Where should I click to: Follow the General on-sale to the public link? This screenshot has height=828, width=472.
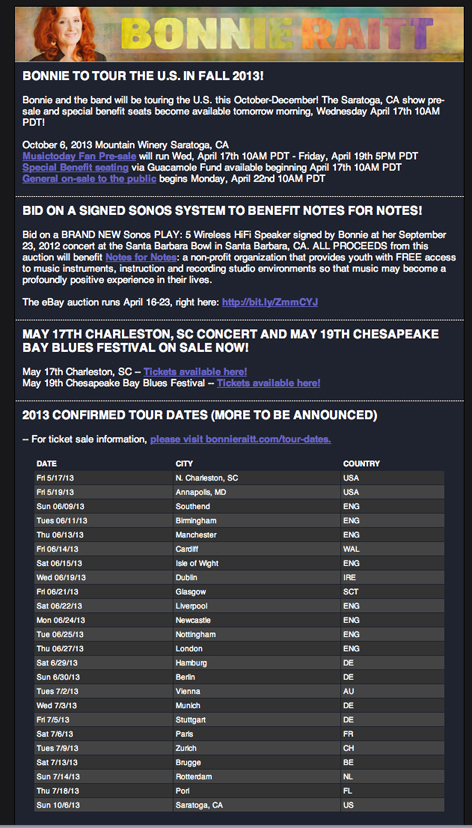[x=89, y=178]
